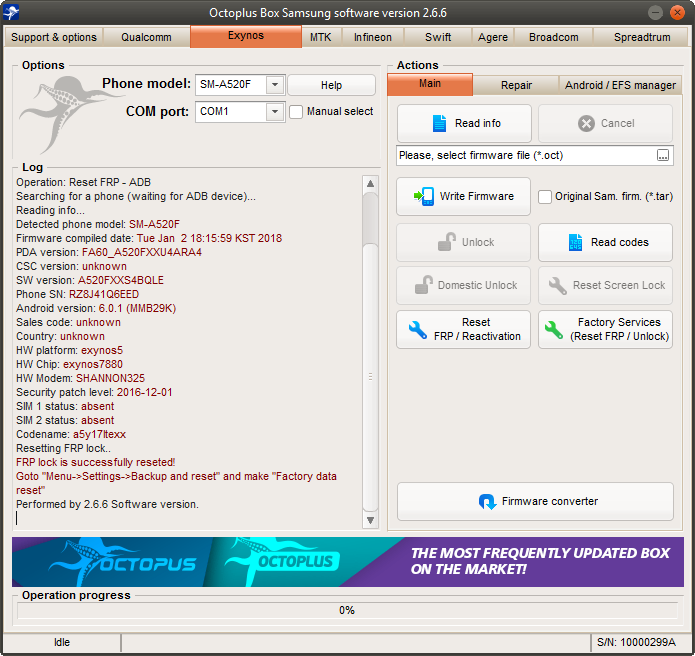Screen dimensions: 695x656
Task: Click the Help button
Action: 331,85
